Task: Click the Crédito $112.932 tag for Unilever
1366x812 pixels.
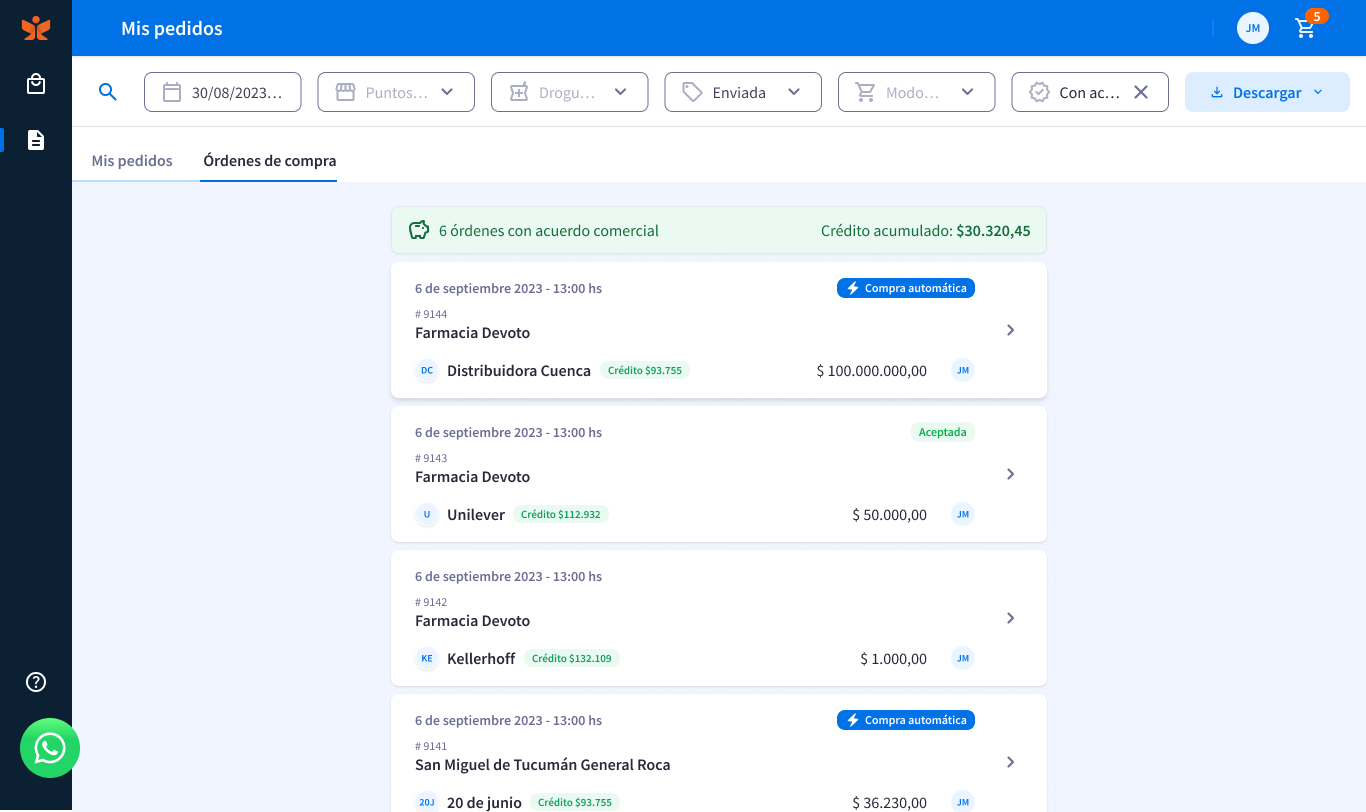Action: [561, 515]
